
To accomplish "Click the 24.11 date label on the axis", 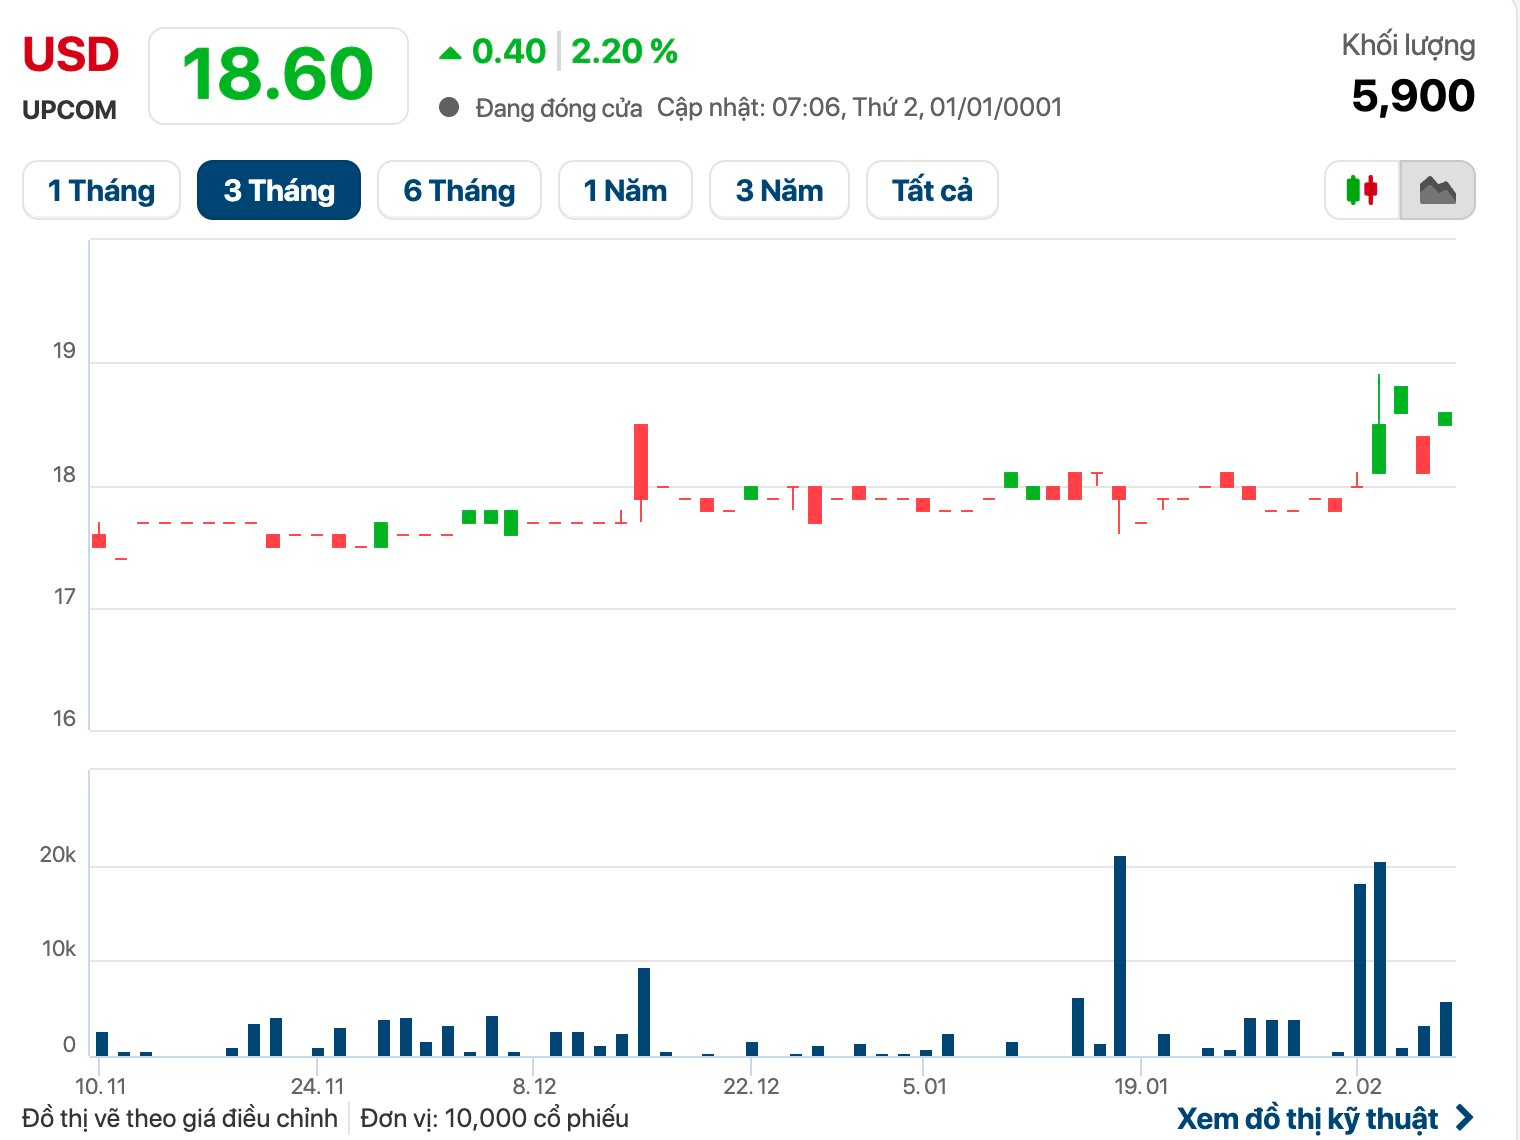I will pos(317,1086).
